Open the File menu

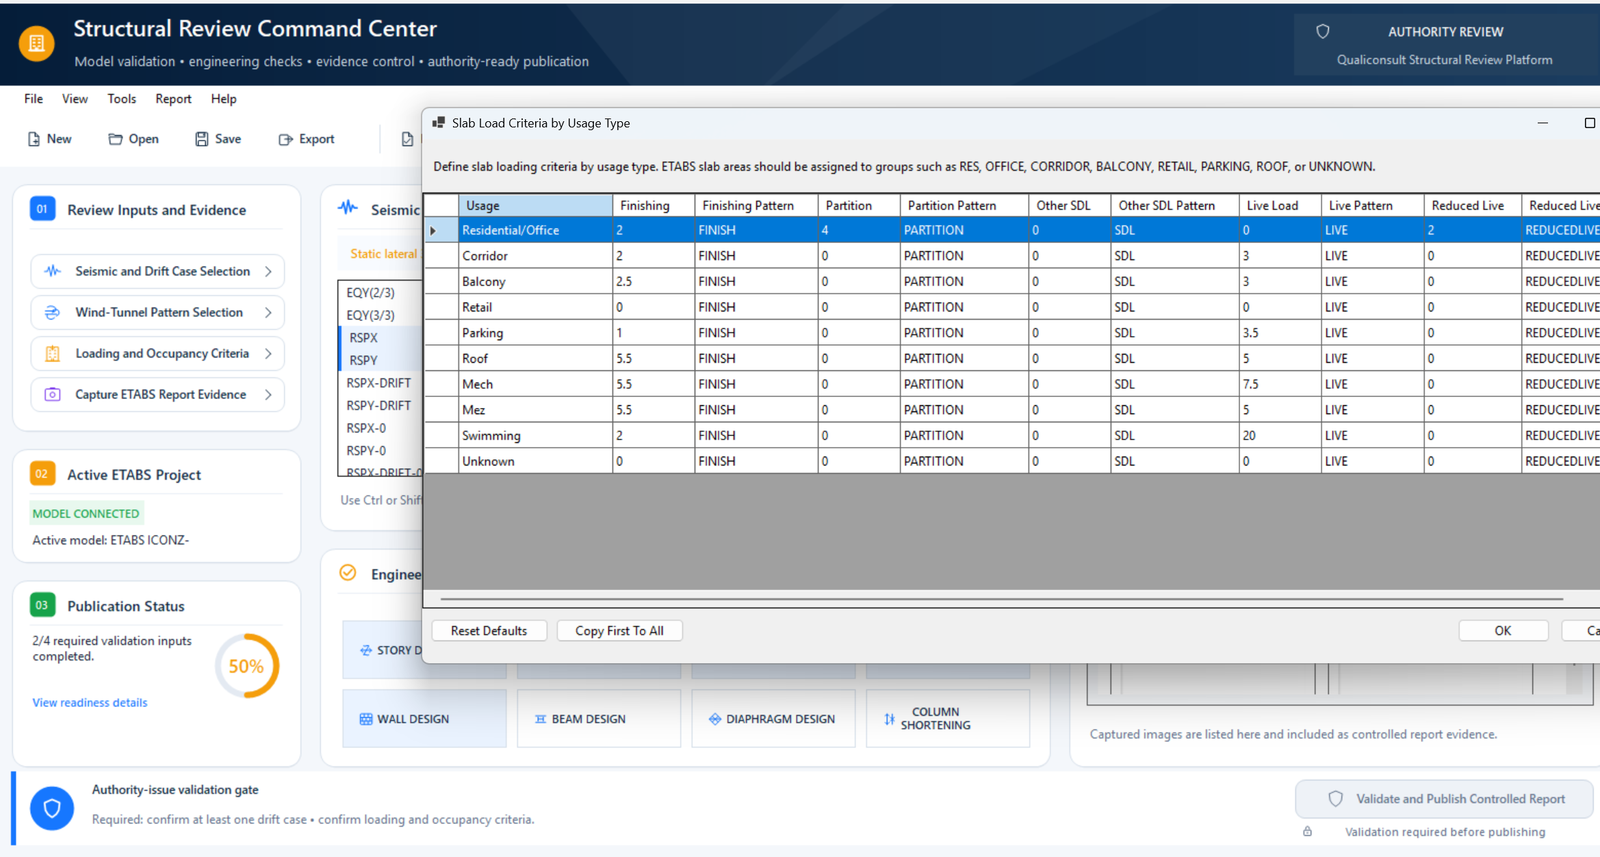tap(33, 99)
